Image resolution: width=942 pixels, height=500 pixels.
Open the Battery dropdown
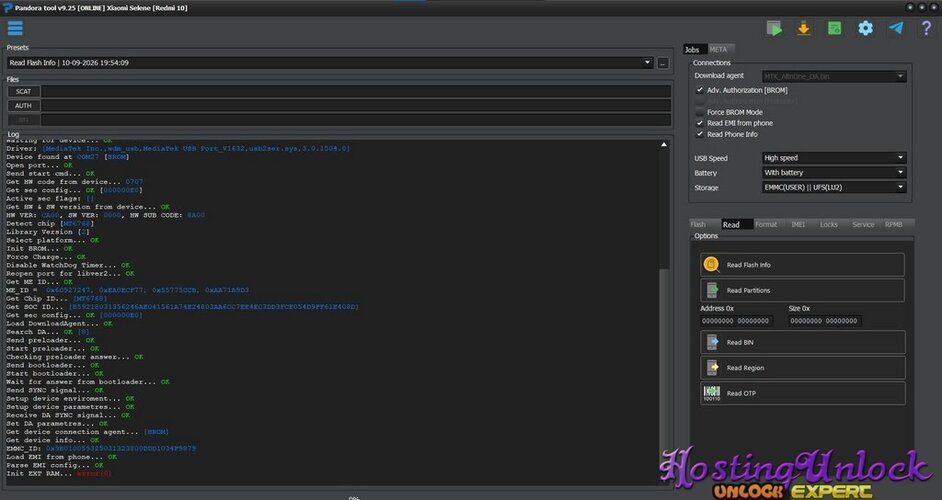pos(834,172)
